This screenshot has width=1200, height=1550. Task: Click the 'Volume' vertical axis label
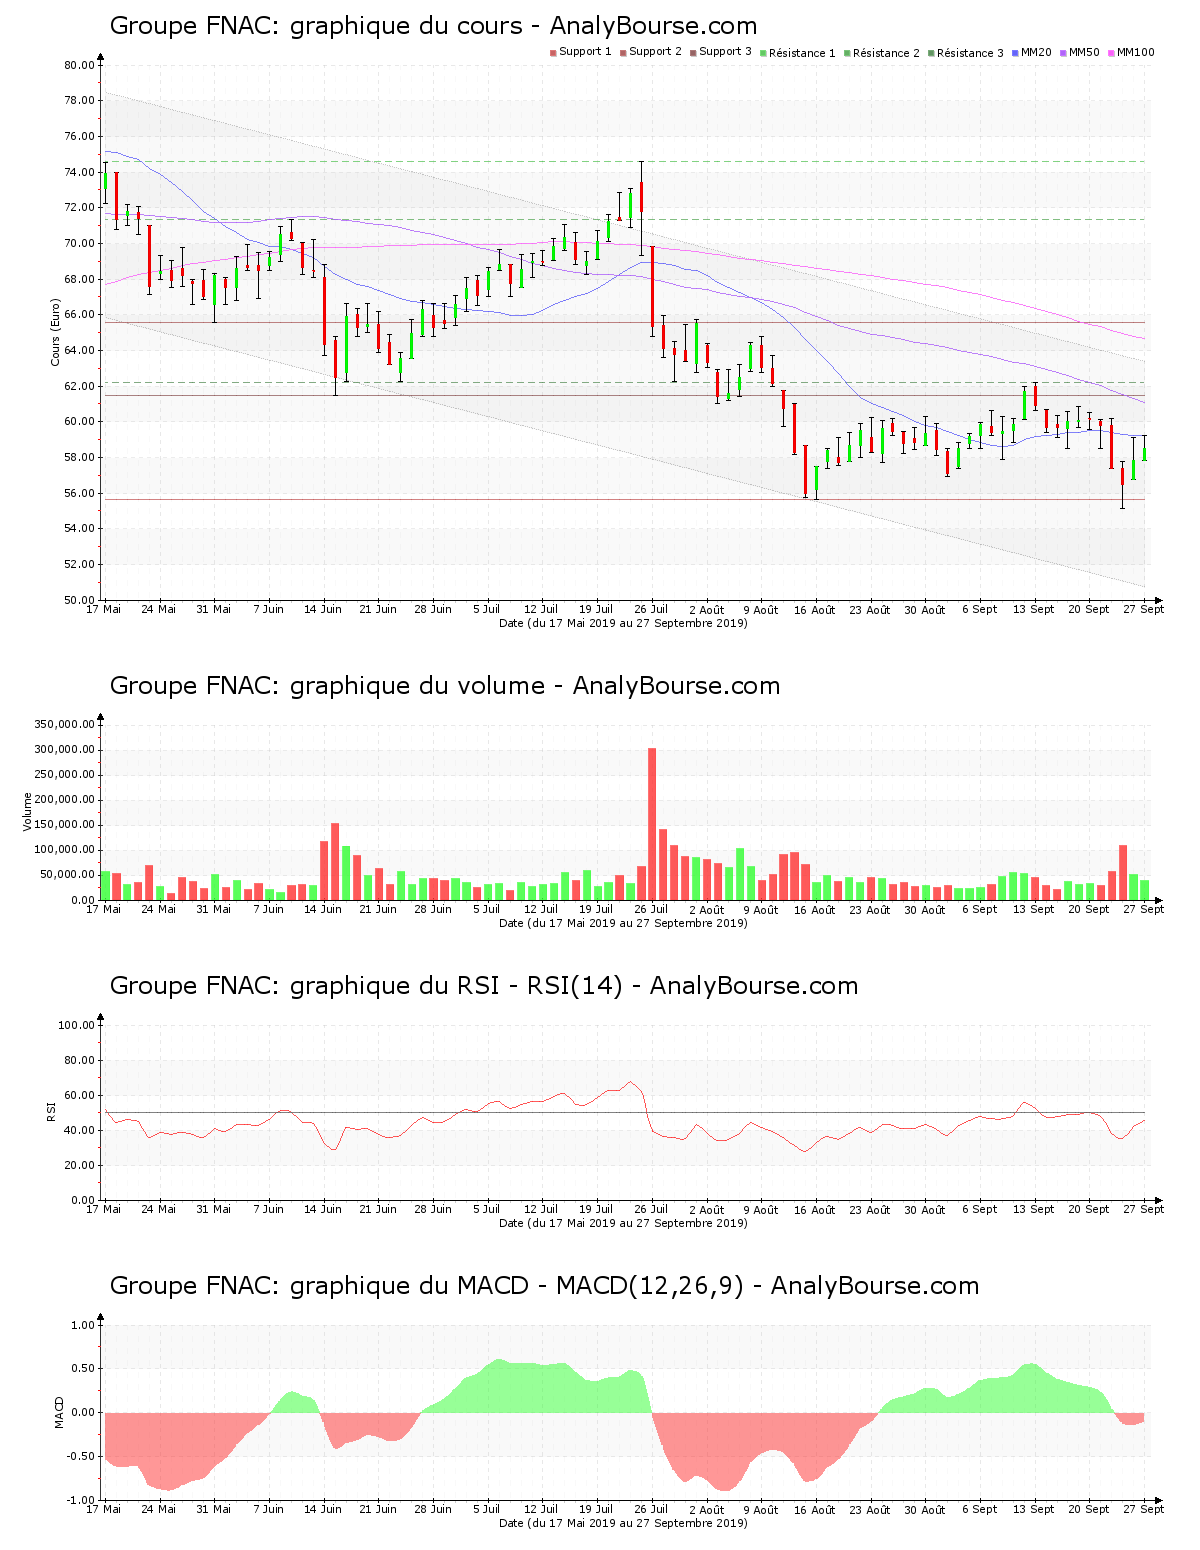tap(27, 811)
